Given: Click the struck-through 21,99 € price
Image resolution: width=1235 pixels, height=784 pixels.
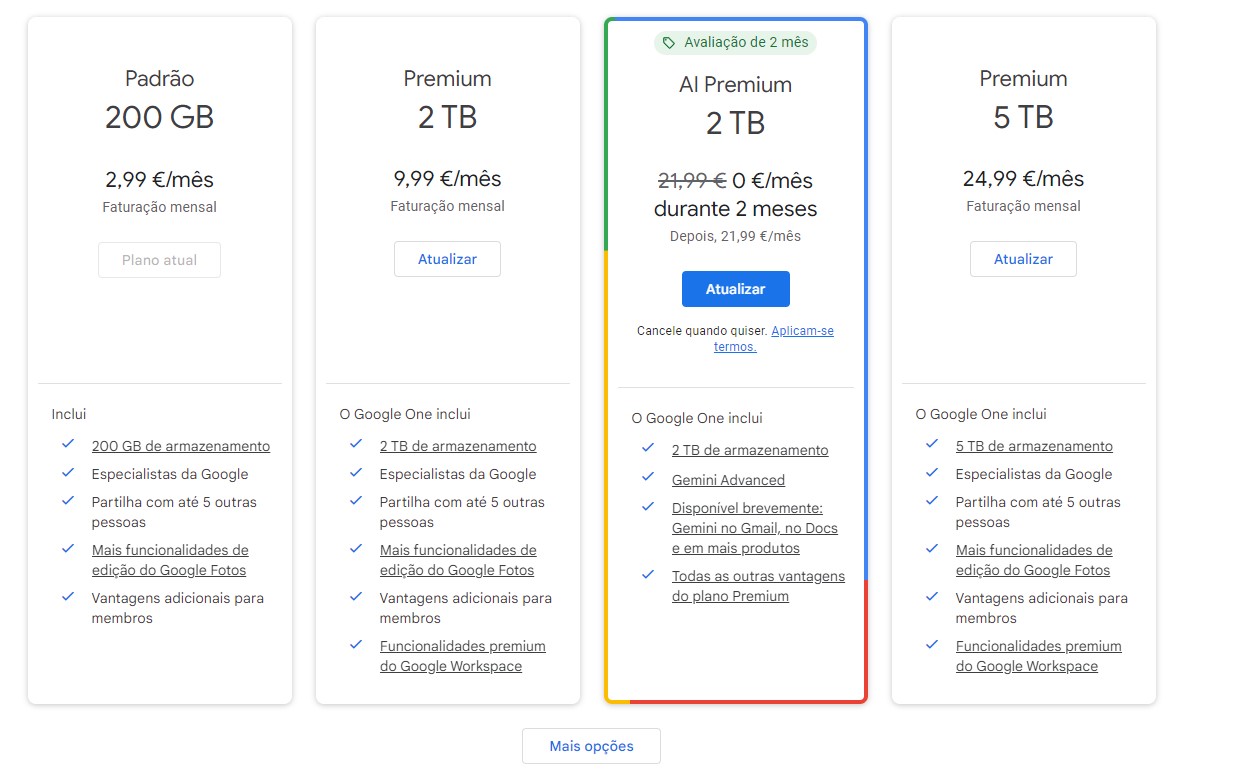Looking at the screenshot, I should point(692,181).
